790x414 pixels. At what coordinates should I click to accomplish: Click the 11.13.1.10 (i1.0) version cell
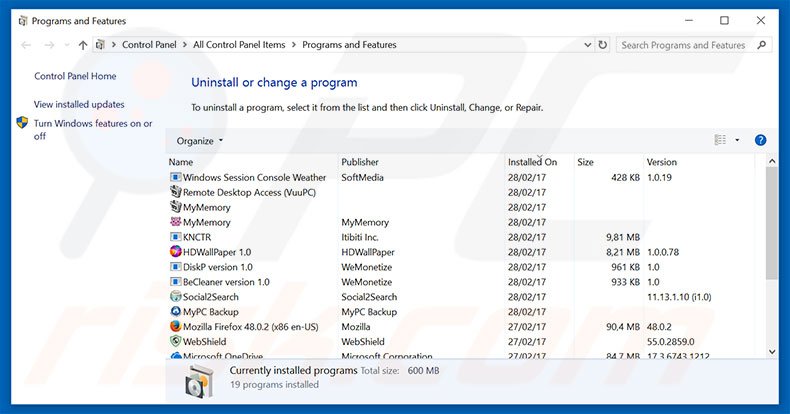(x=679, y=297)
